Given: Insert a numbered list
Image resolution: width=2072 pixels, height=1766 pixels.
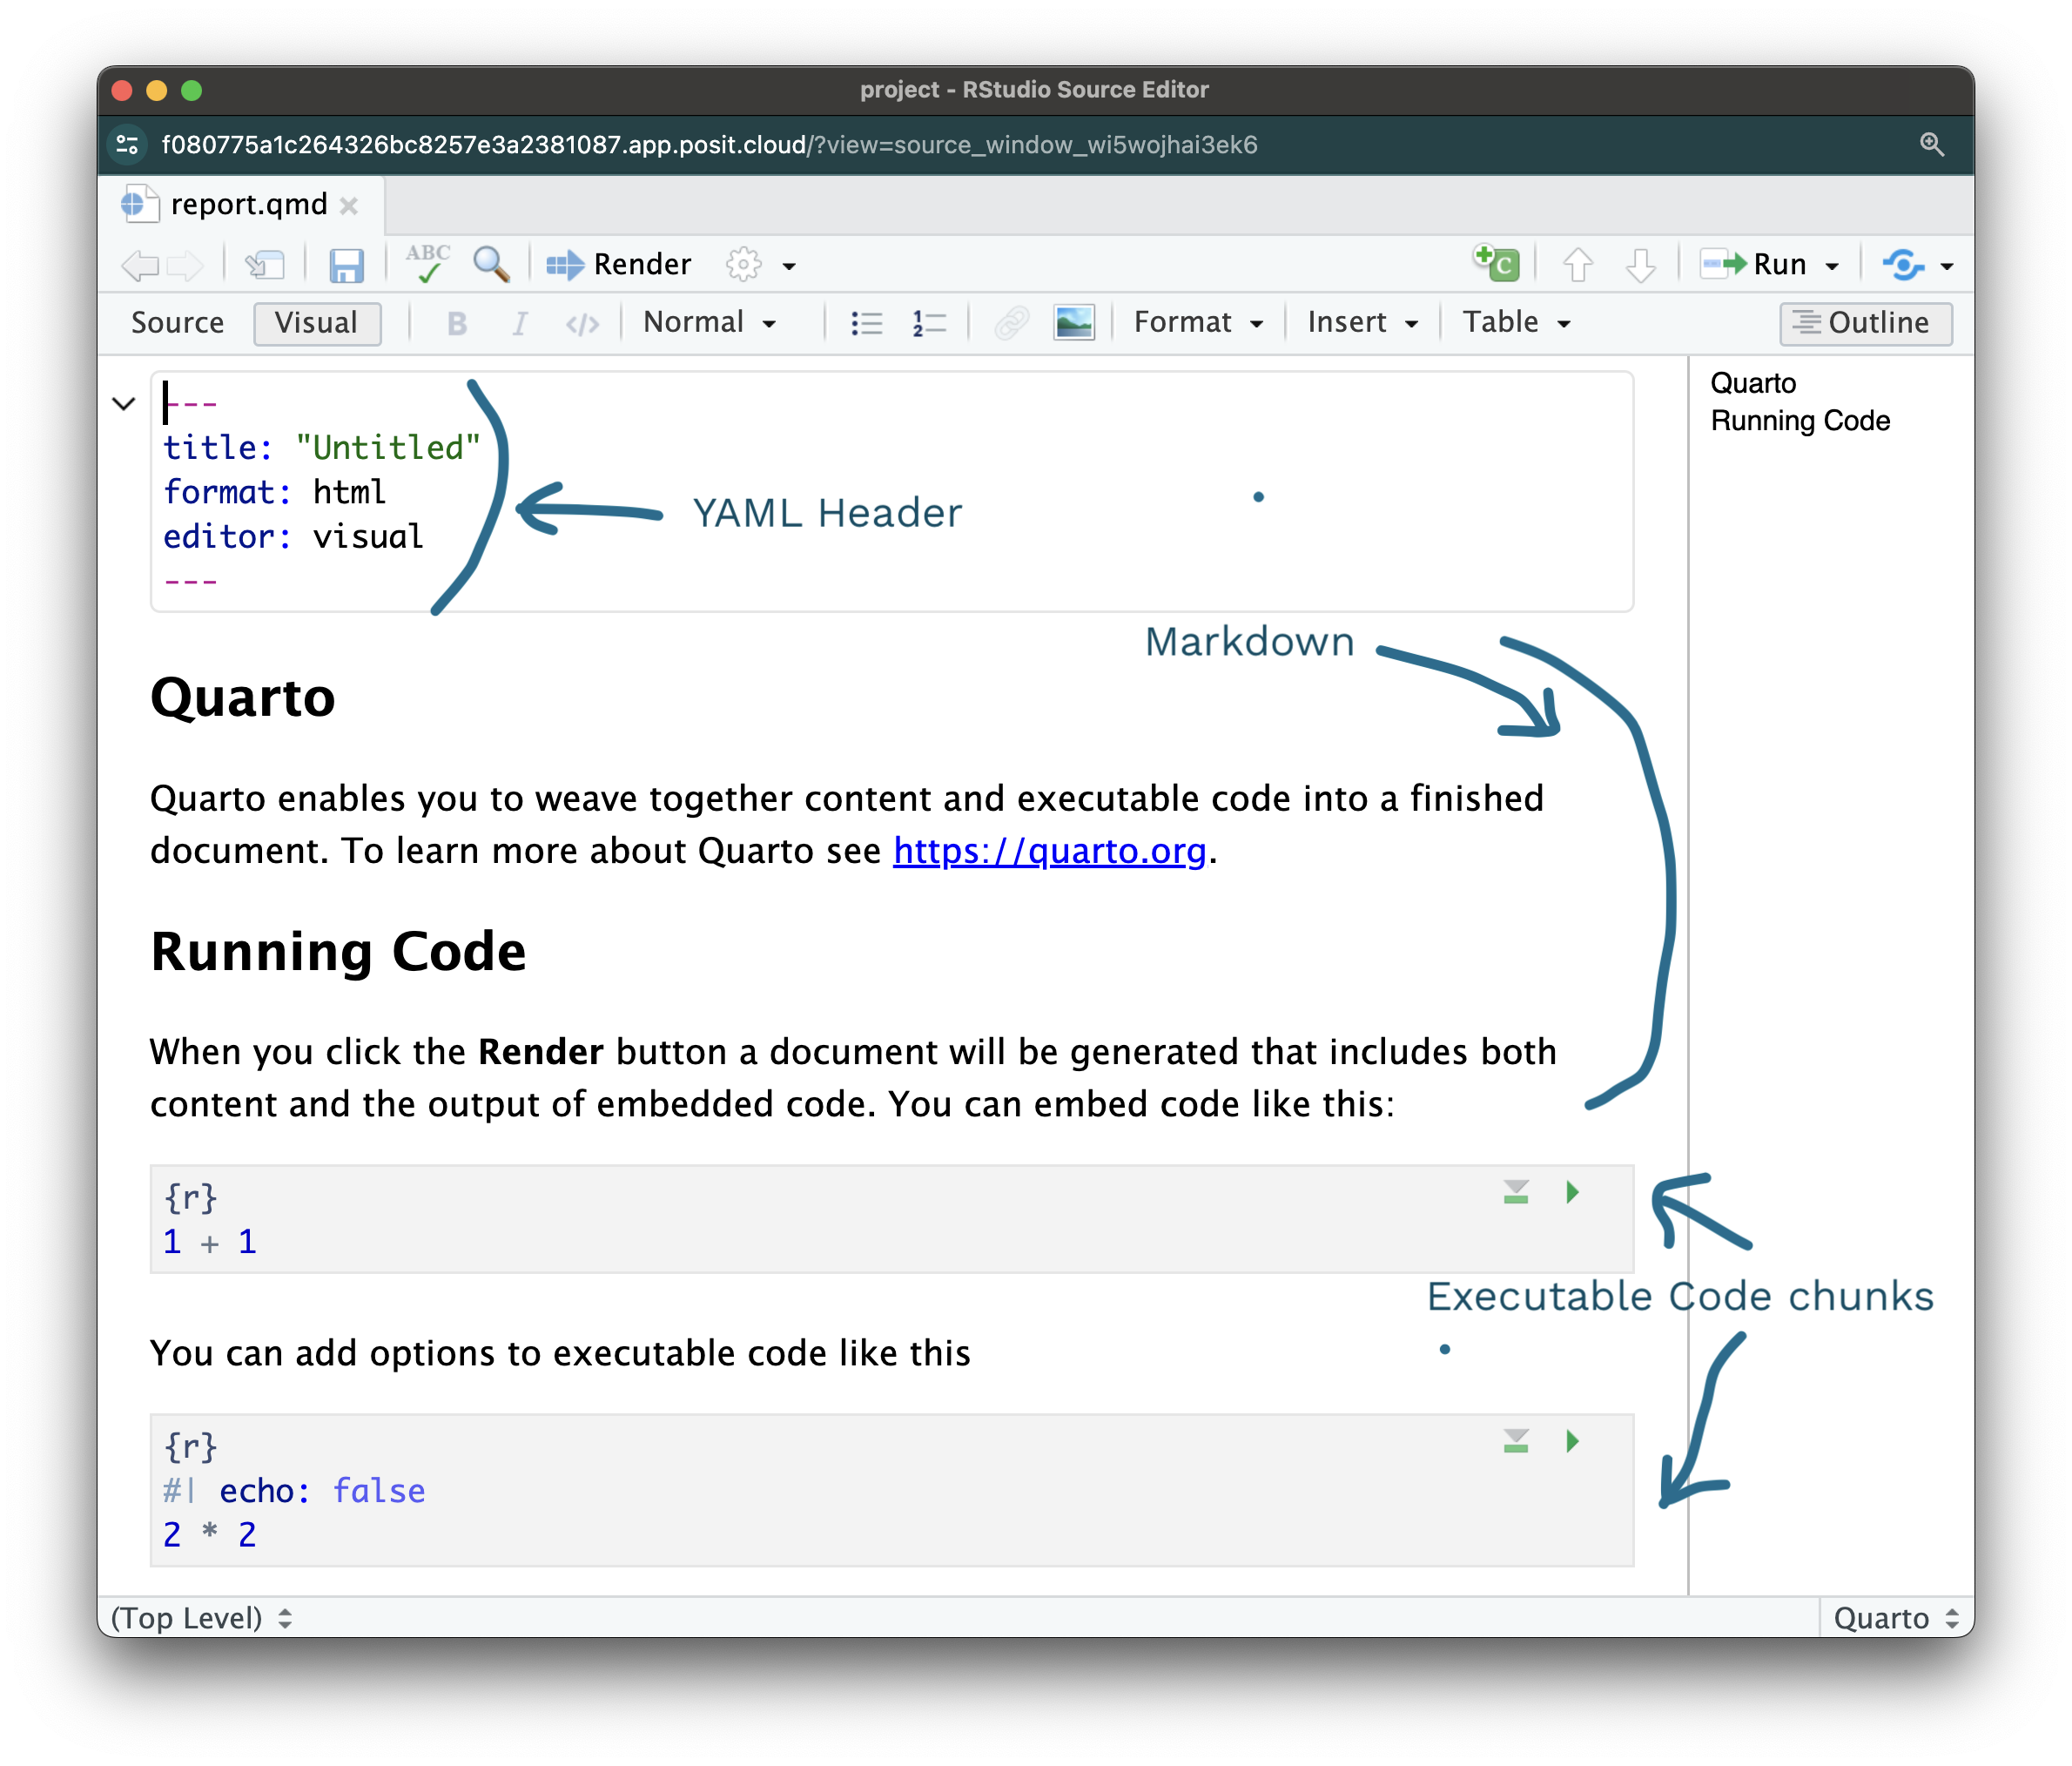Looking at the screenshot, I should tap(929, 323).
